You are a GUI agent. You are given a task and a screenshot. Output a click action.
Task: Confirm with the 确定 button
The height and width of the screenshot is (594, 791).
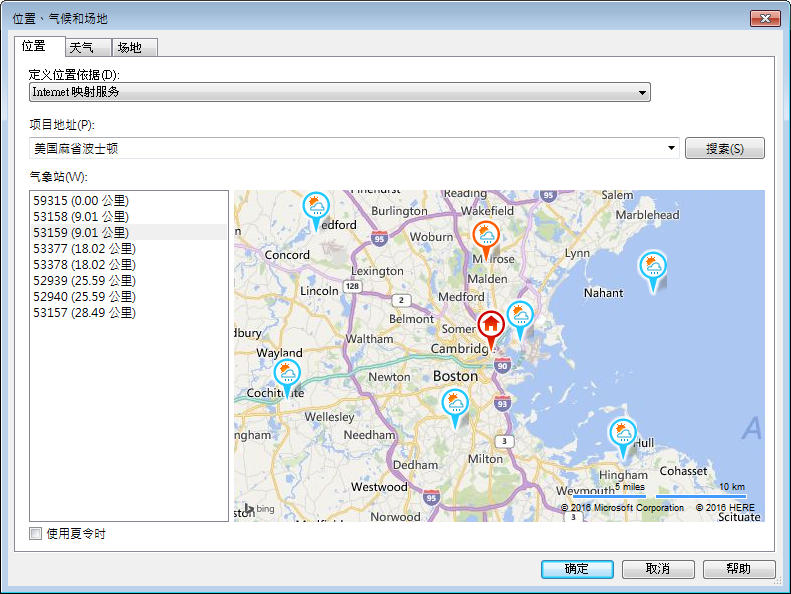pyautogui.click(x=577, y=569)
